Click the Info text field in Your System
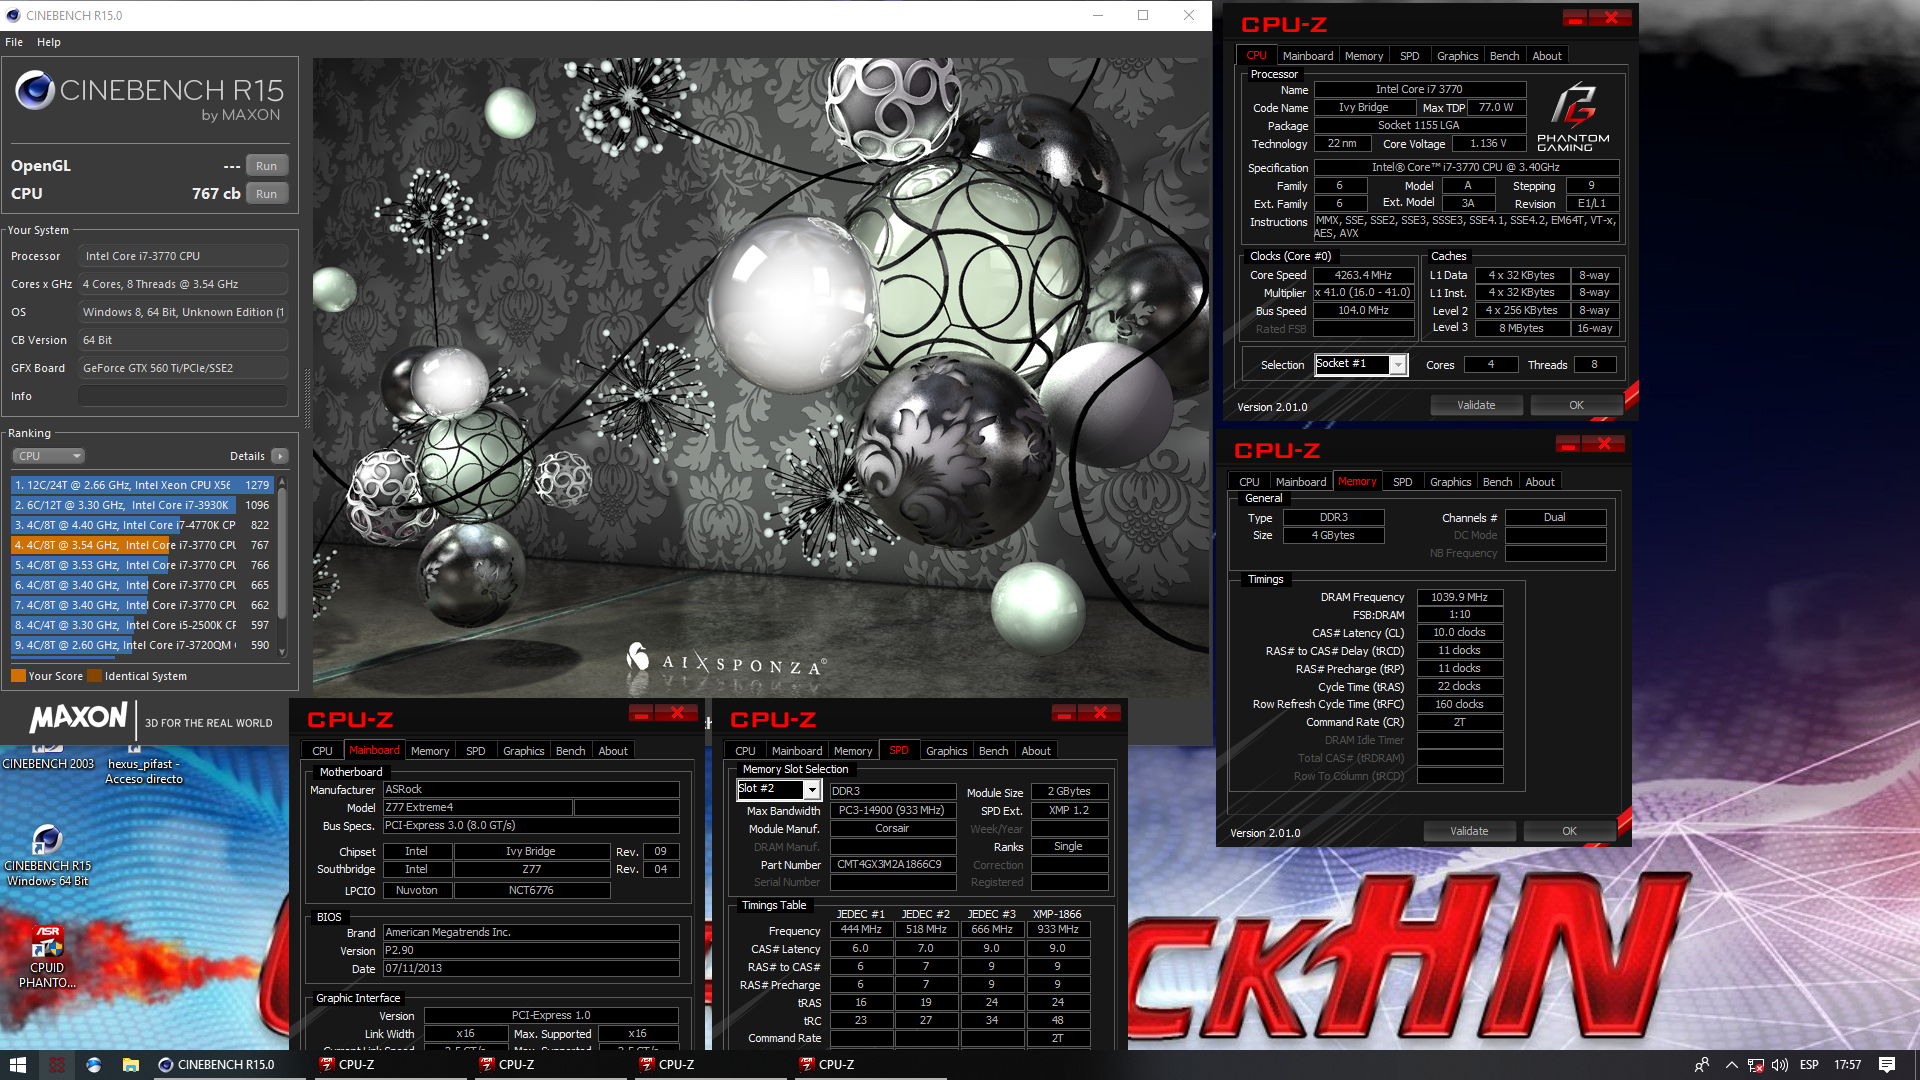The image size is (1920, 1080). pyautogui.click(x=183, y=396)
